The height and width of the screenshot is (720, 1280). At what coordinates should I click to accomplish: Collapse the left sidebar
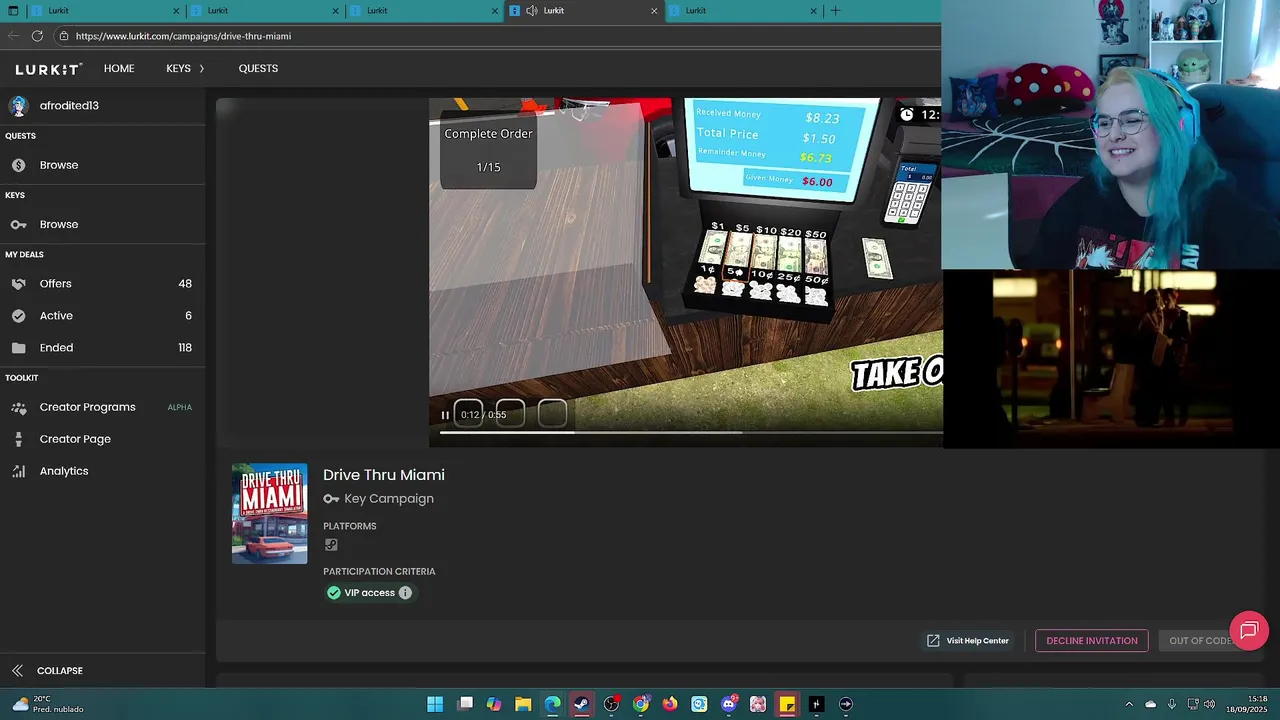(x=47, y=671)
